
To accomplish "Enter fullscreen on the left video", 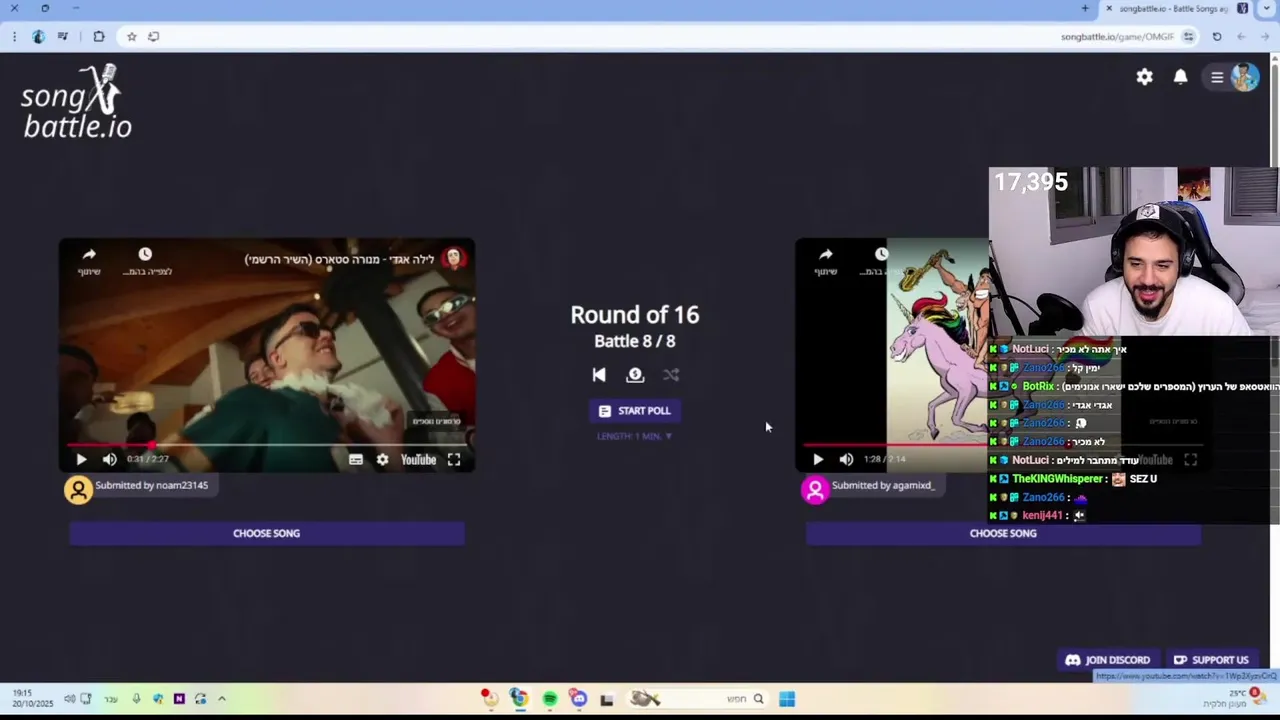I will click(454, 460).
